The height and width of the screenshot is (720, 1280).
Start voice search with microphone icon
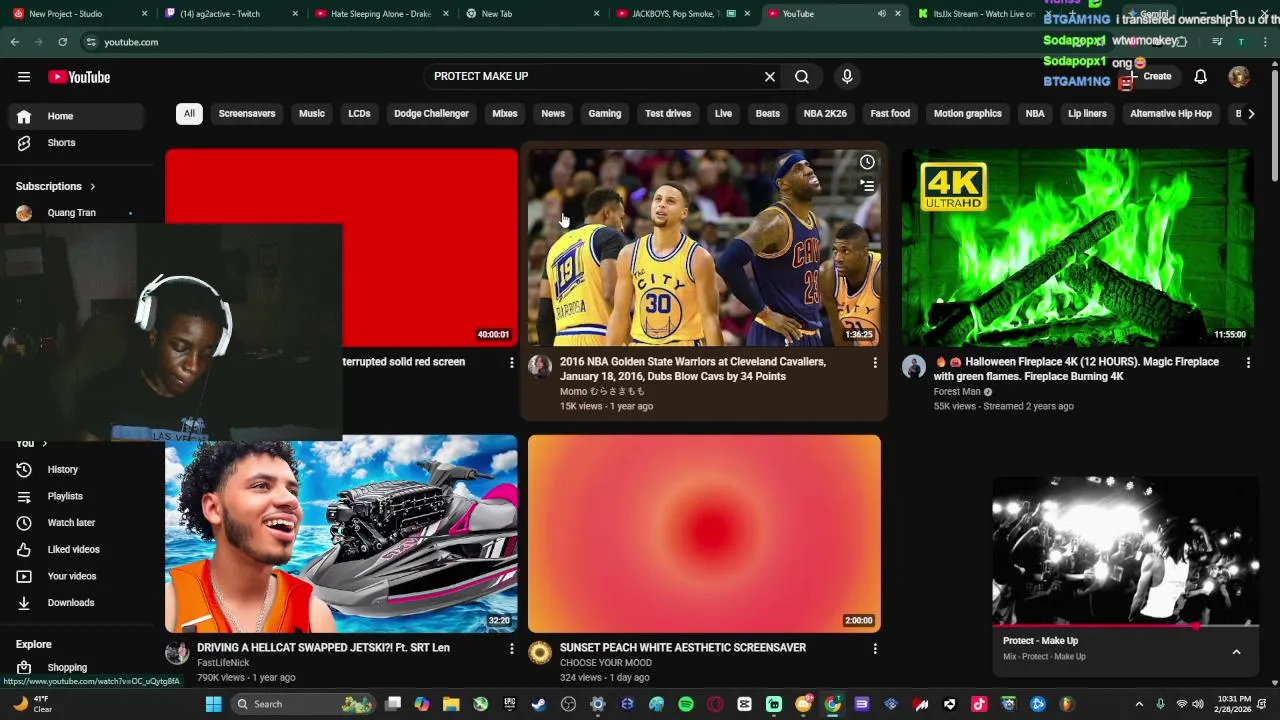847,76
